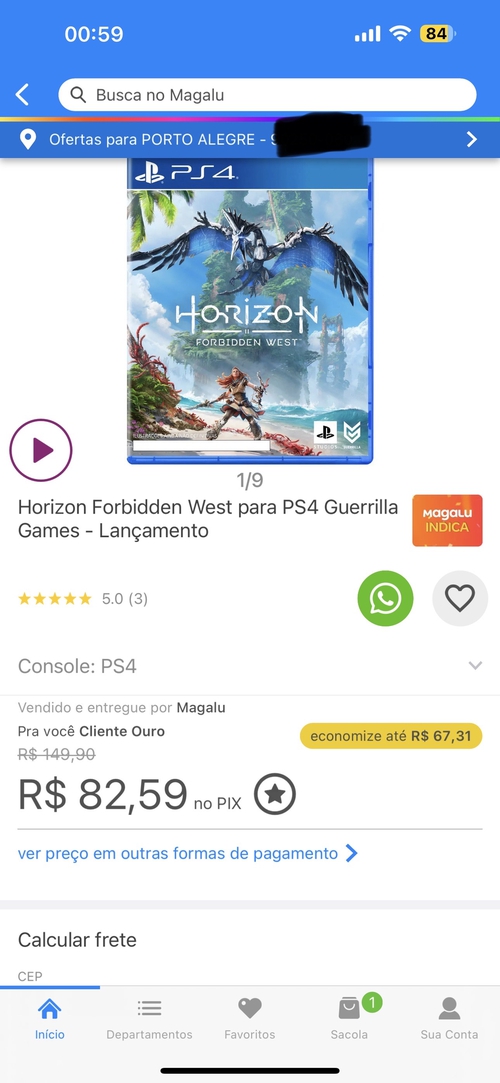This screenshot has width=500, height=1083.
Task: View price in other payment methods
Action: click(188, 853)
